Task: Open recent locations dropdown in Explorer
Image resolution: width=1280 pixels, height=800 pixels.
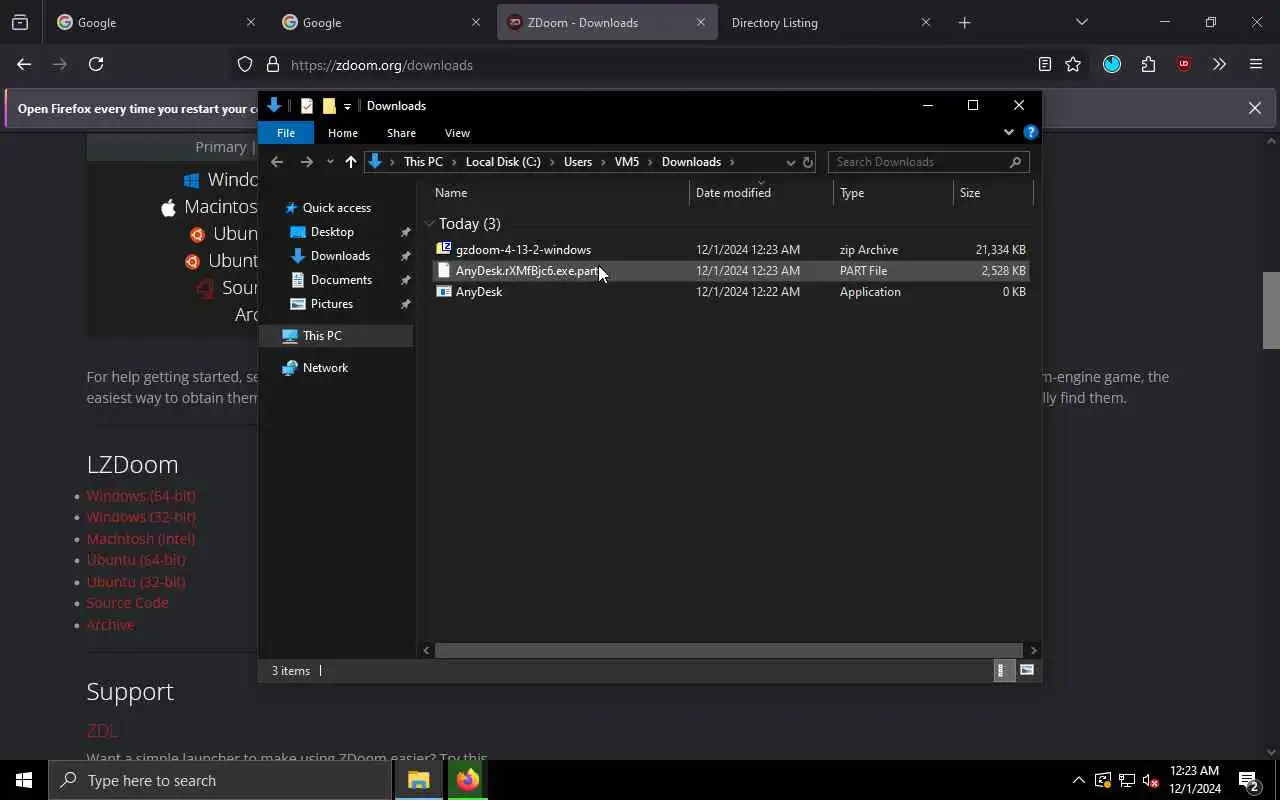Action: [330, 162]
